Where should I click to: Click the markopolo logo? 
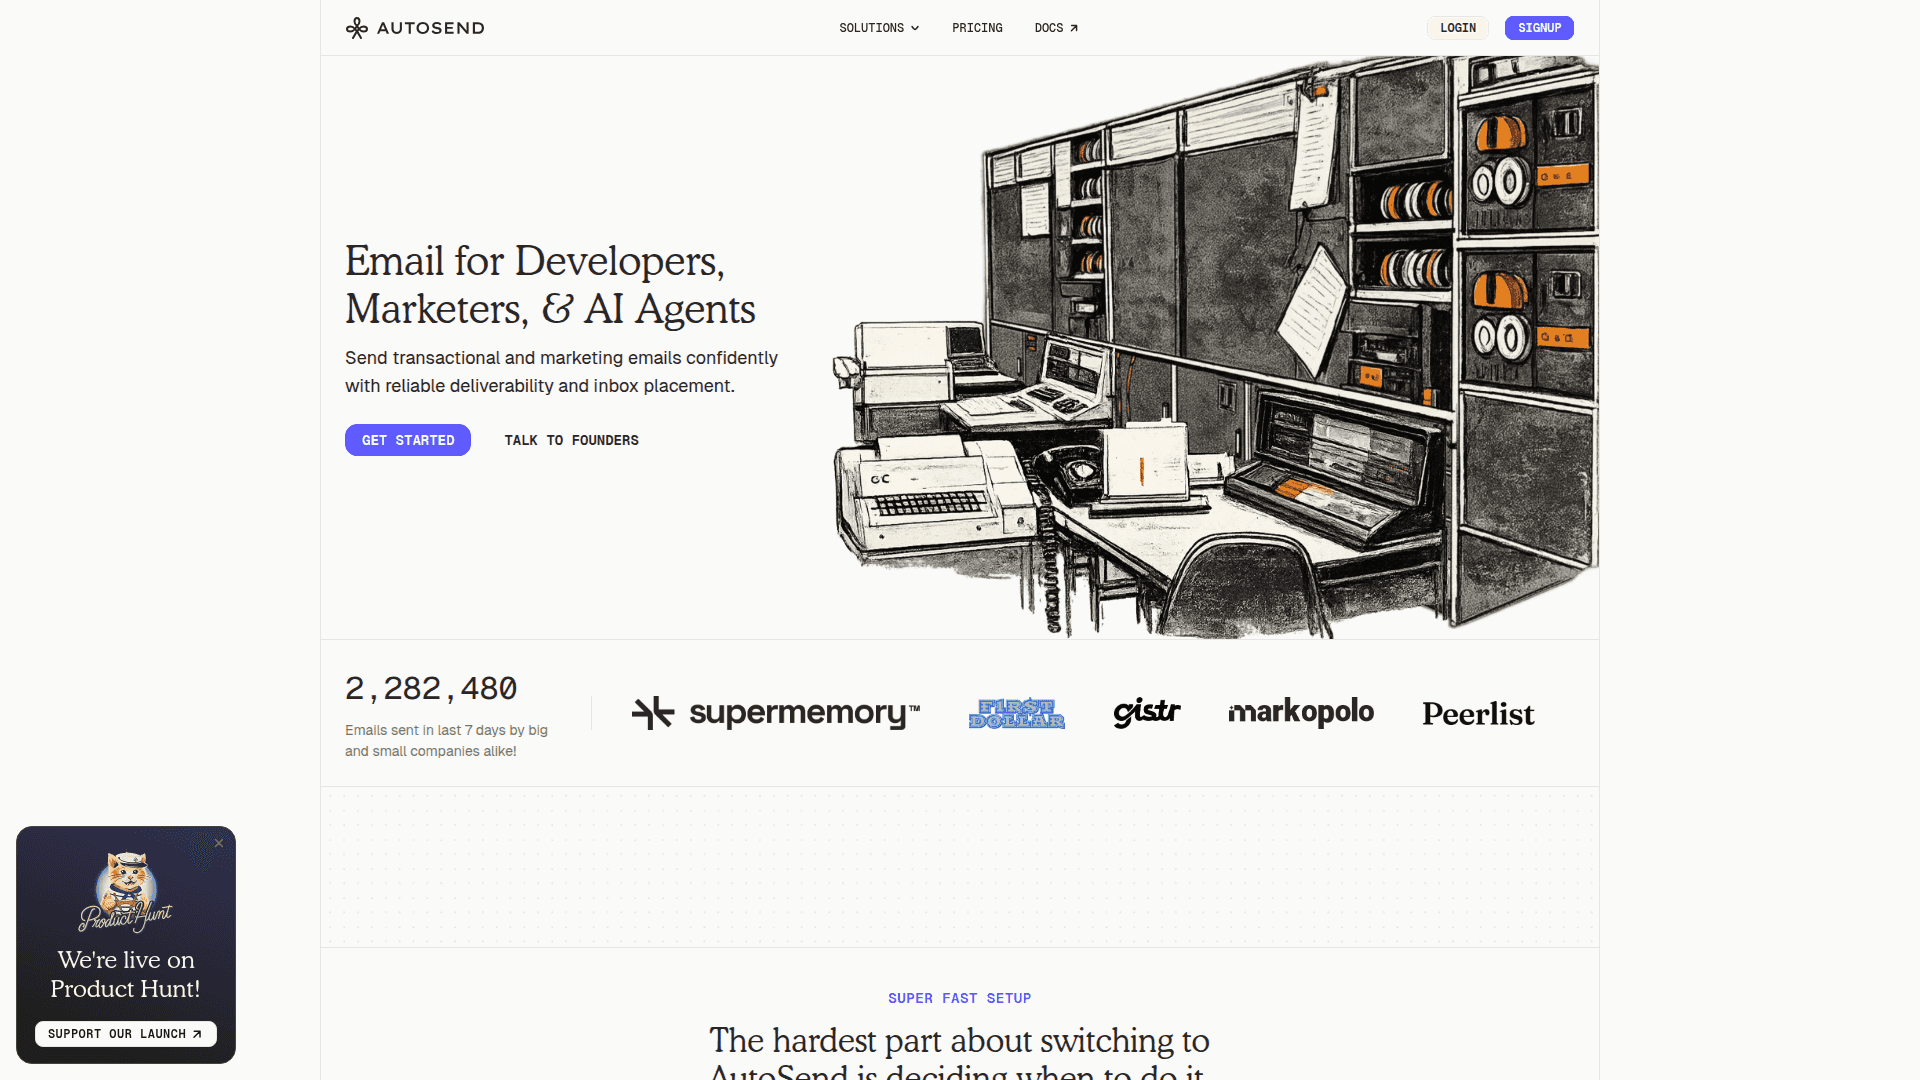click(x=1301, y=712)
